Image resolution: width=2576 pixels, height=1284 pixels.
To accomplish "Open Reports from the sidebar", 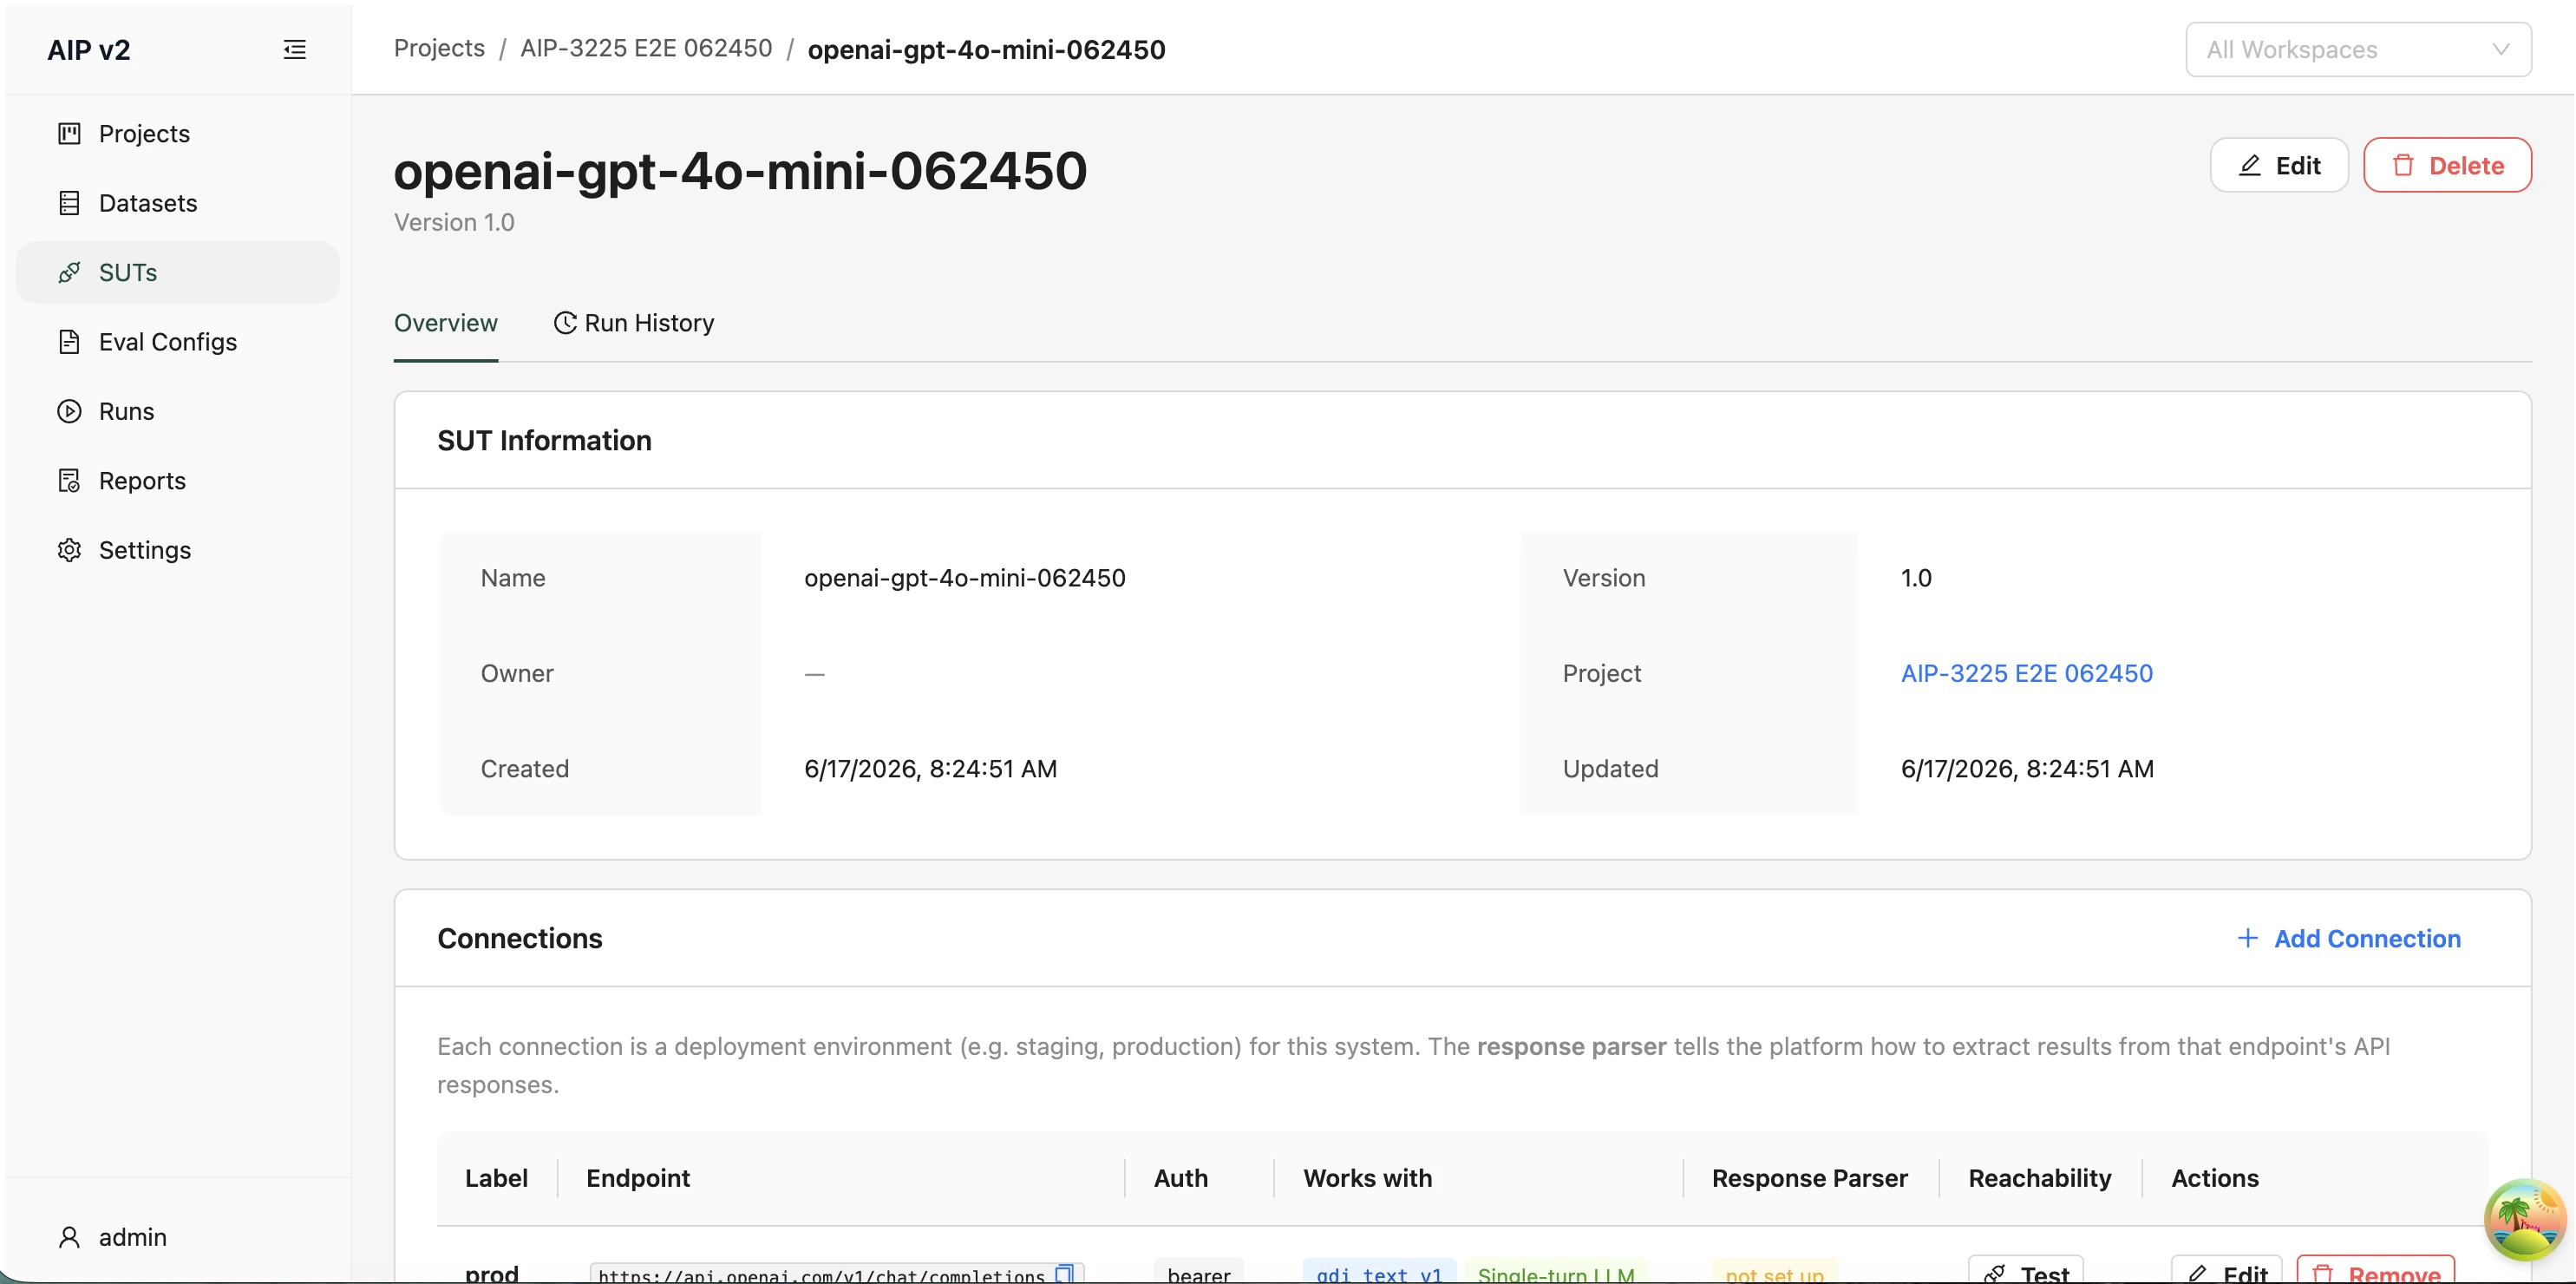I will pyautogui.click(x=178, y=481).
